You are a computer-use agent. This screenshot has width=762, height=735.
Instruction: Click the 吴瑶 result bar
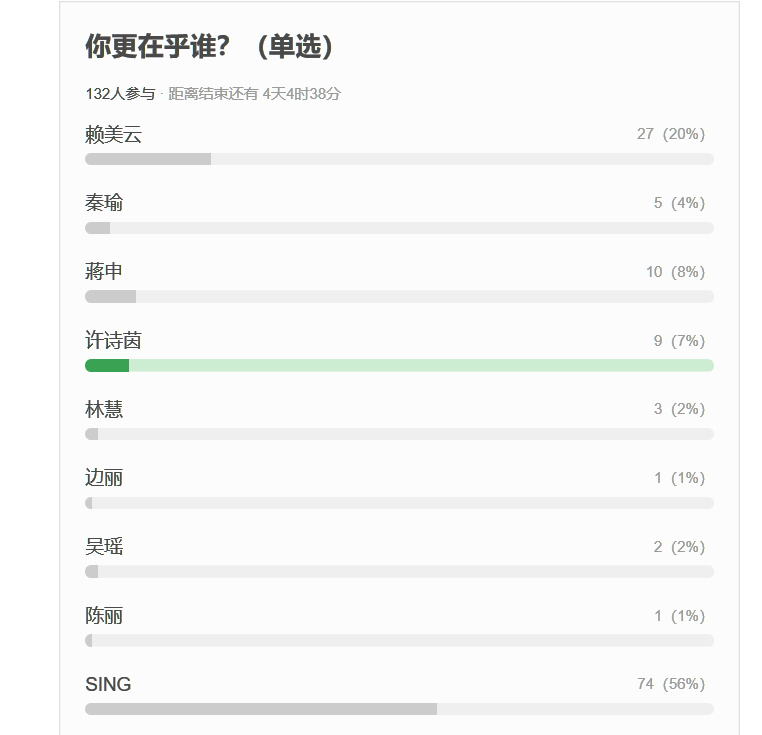click(x=399, y=572)
